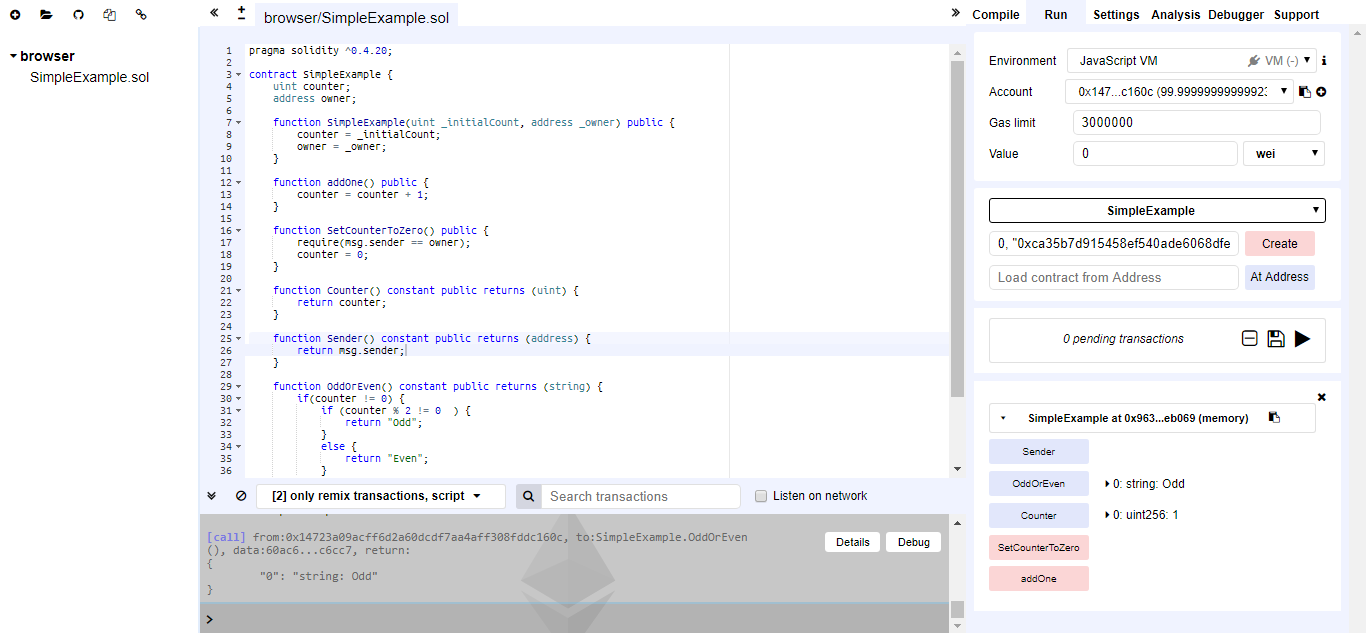
Task: Click Debug on the call log
Action: pos(914,542)
